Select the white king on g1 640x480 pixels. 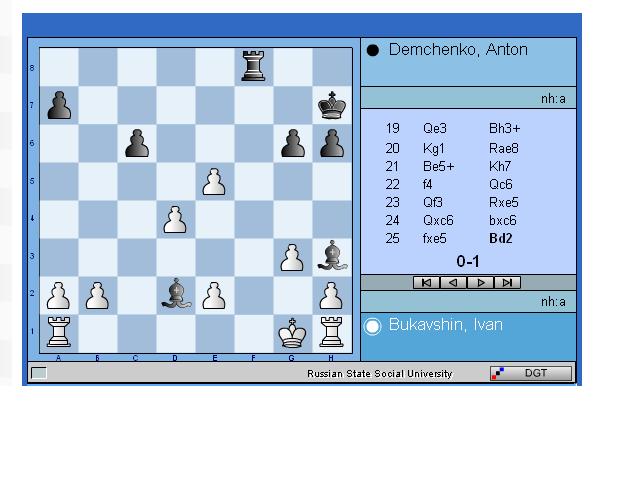click(293, 333)
